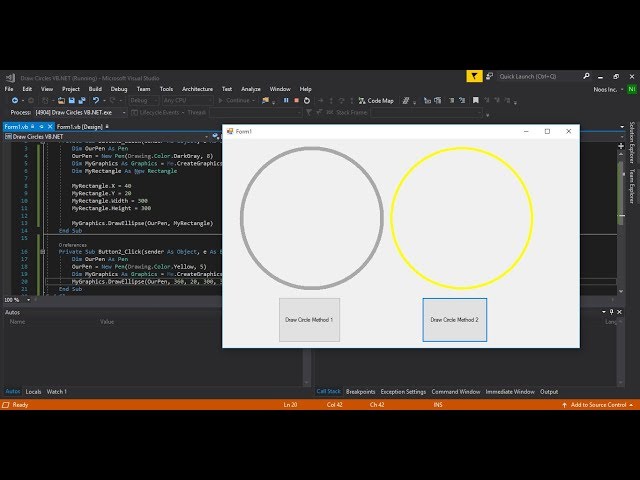Image resolution: width=640 pixels, height=480 pixels.
Task: Open the 100 % zoom level dropdown
Action: pyautogui.click(x=17, y=300)
